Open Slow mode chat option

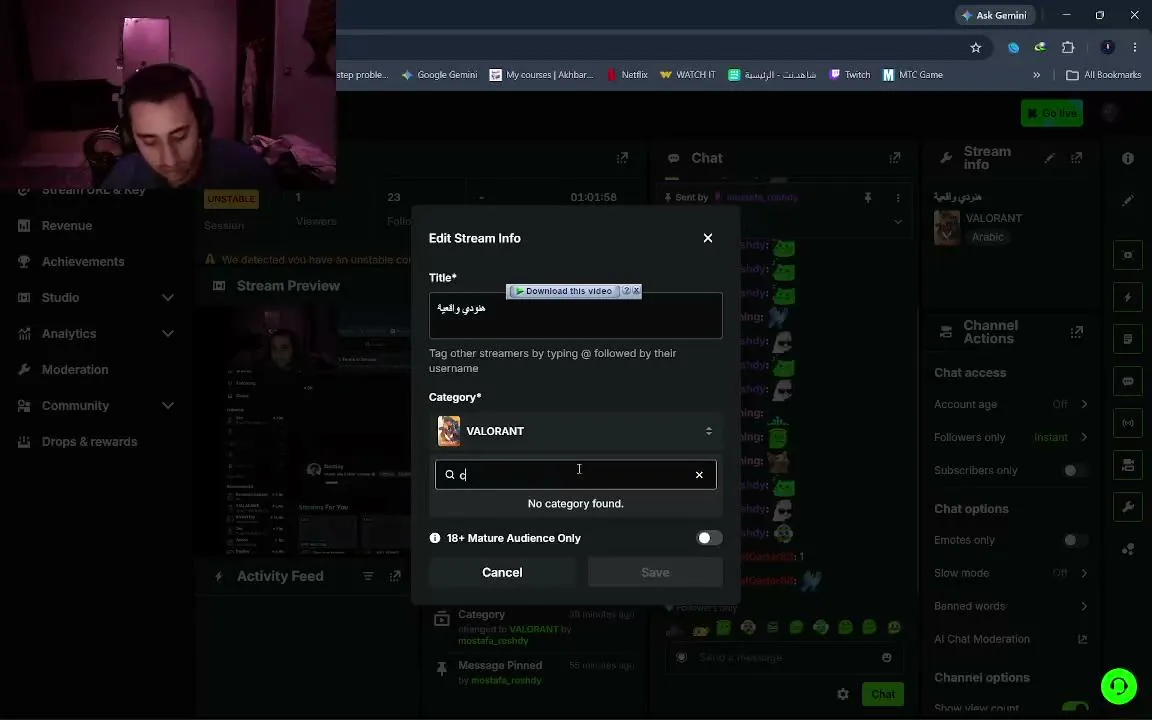pos(1010,574)
